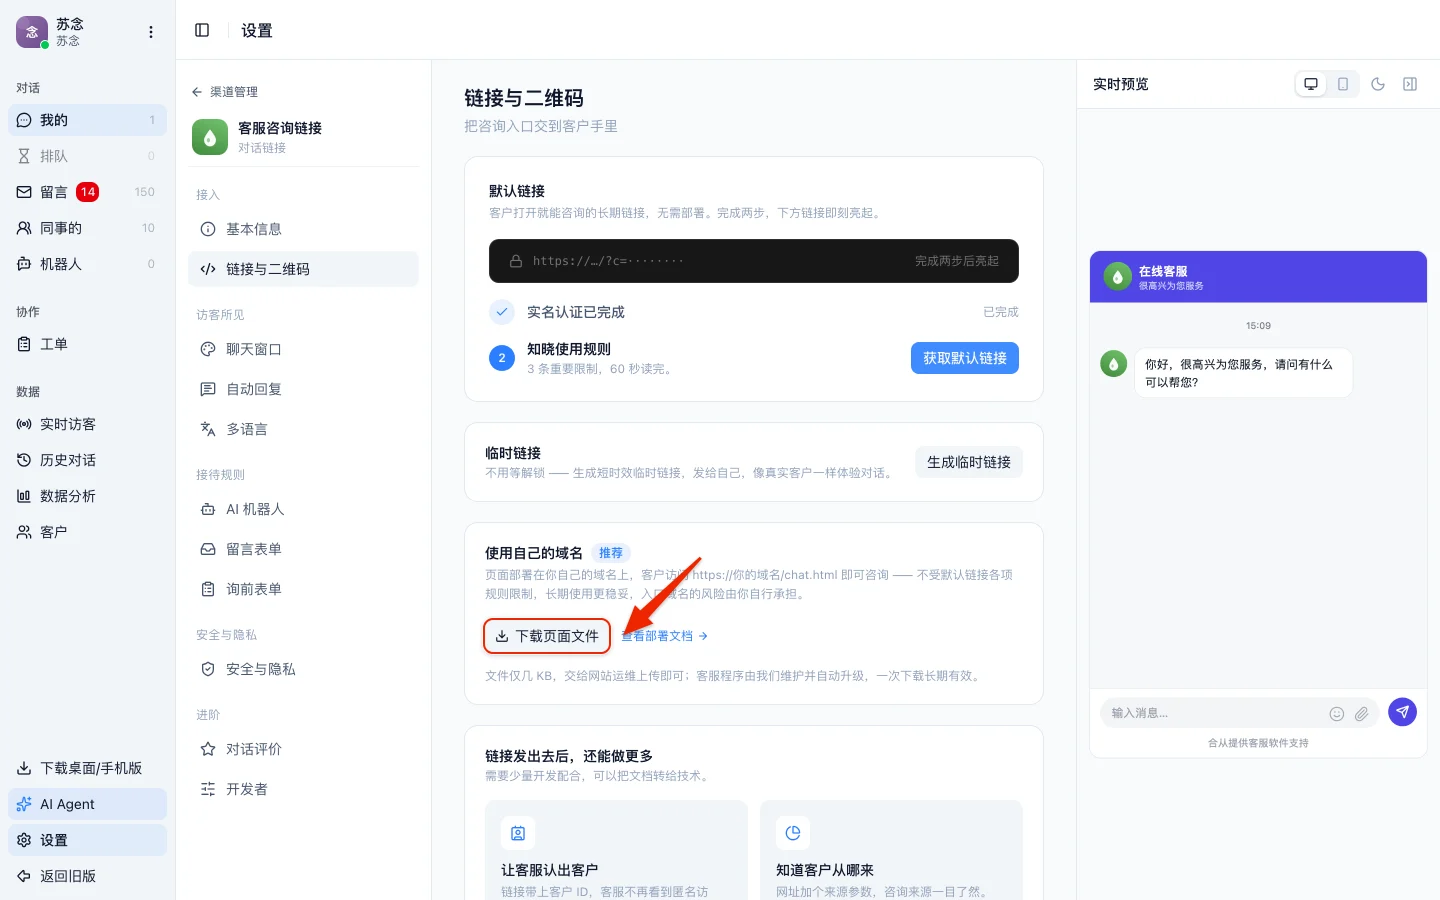The width and height of the screenshot is (1440, 900).
Task: Open 留言 messages
Action: (x=87, y=192)
